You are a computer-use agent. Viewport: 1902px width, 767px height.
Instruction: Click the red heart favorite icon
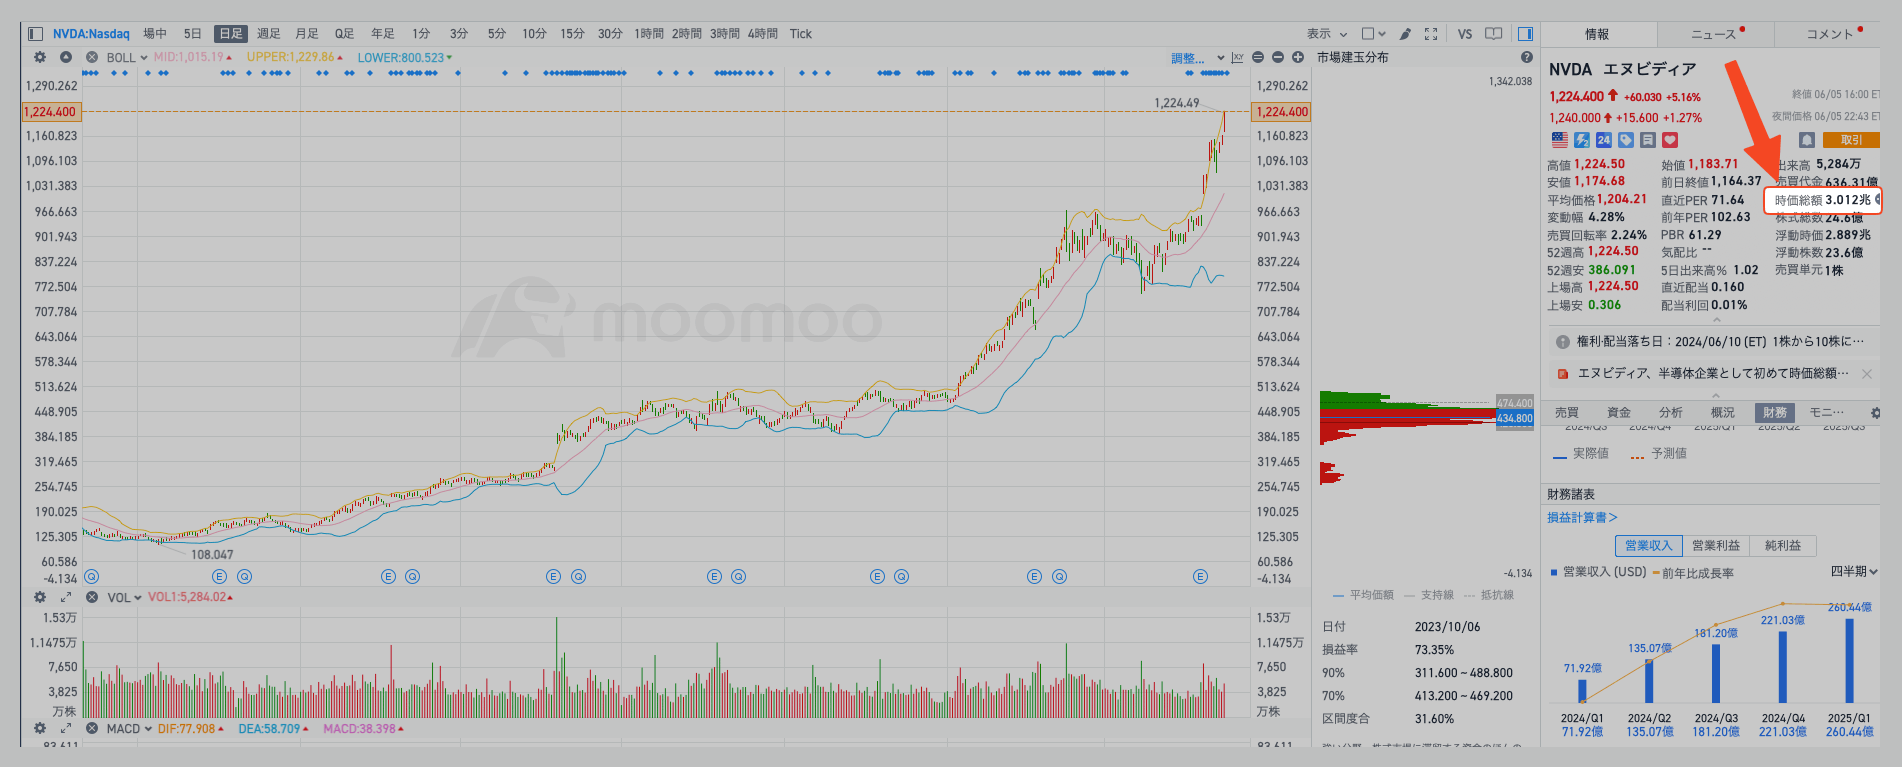(x=1670, y=140)
